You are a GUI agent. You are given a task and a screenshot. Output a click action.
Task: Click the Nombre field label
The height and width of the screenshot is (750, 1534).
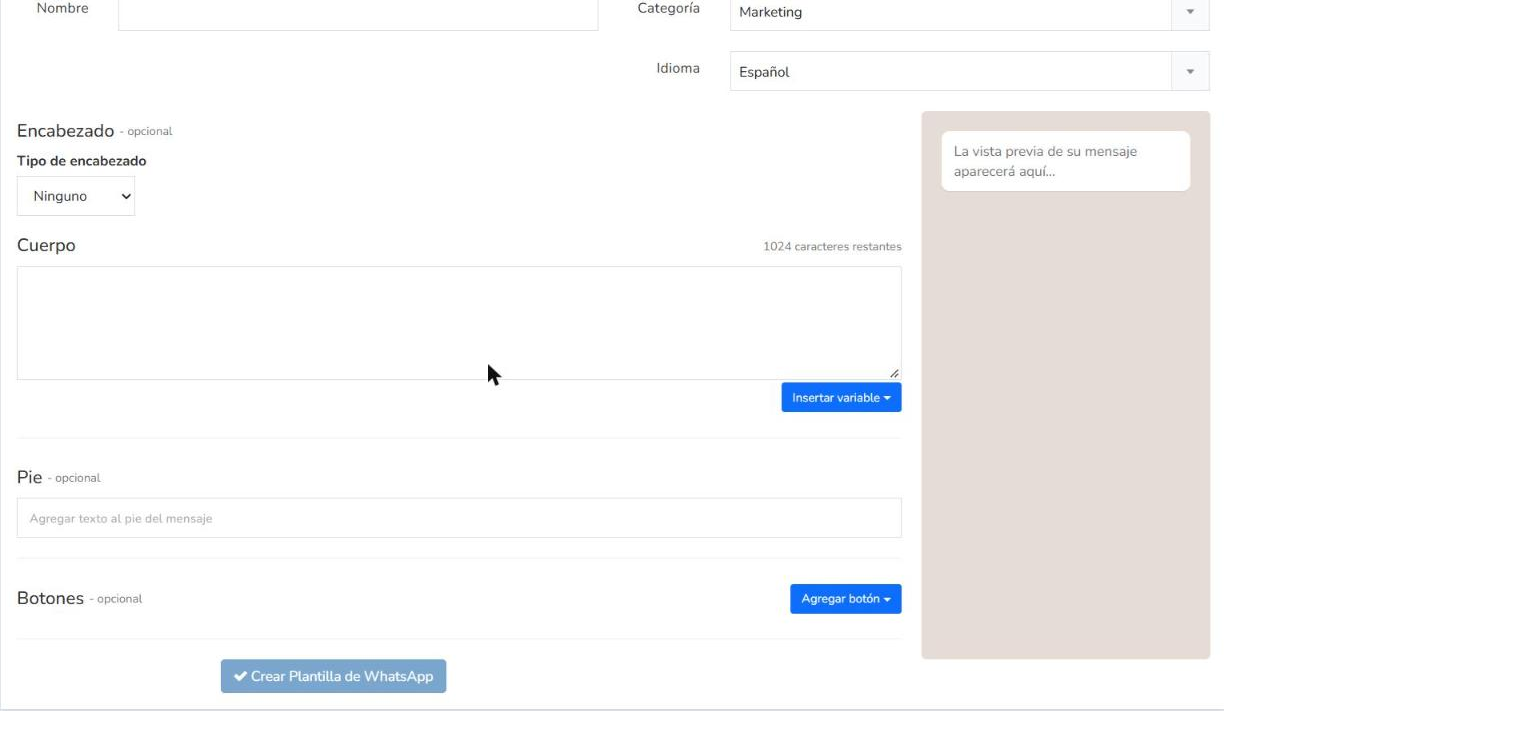click(62, 9)
